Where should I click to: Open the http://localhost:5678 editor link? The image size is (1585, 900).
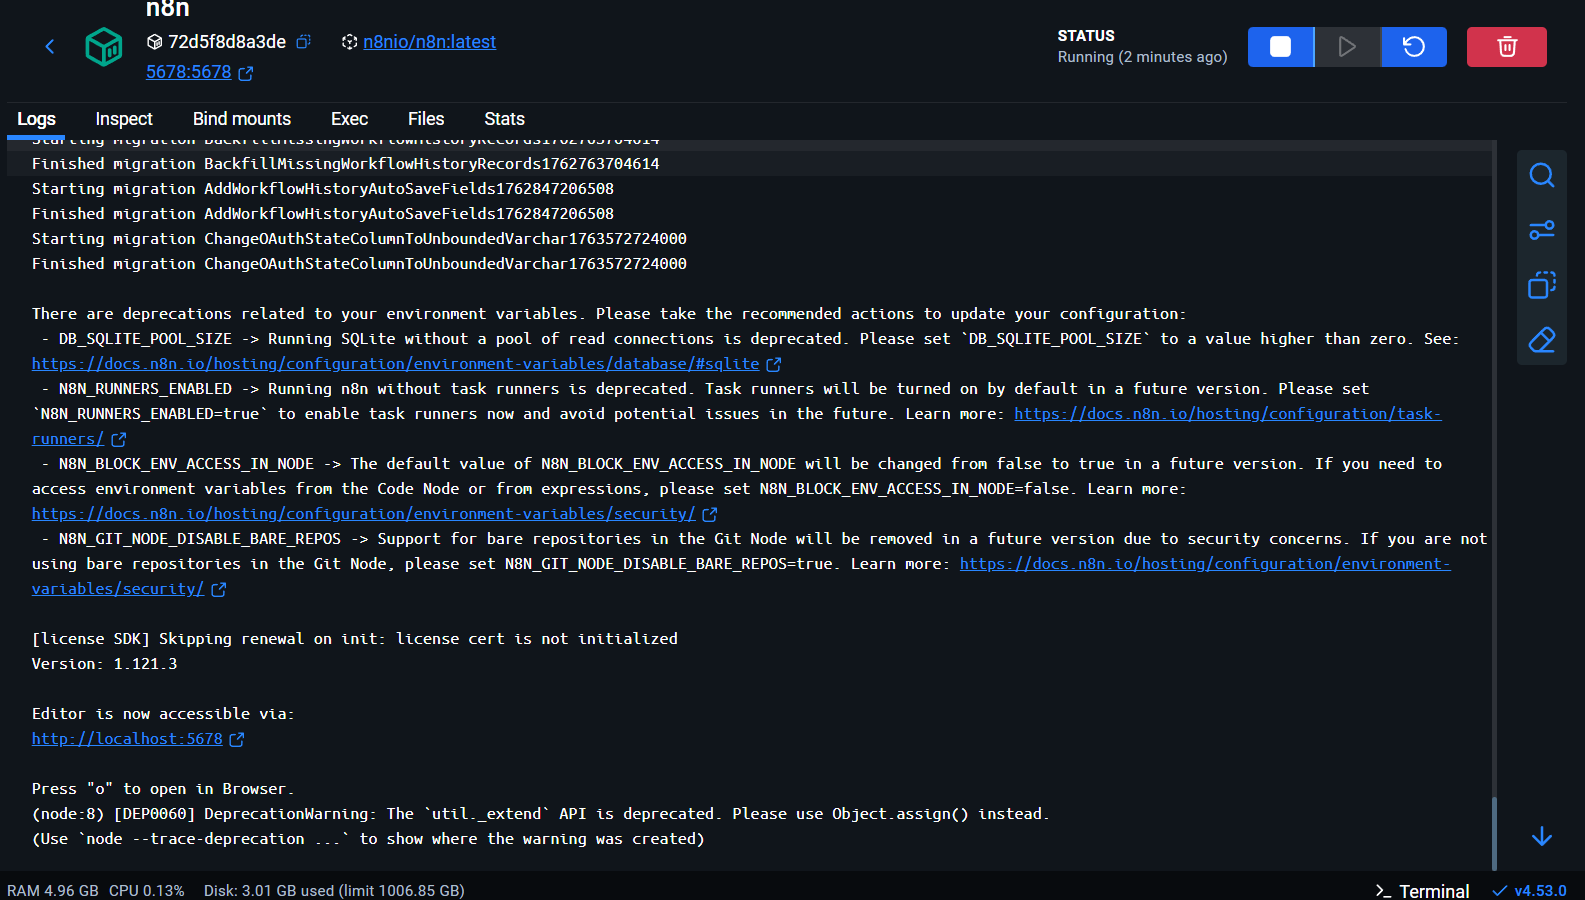(x=127, y=739)
